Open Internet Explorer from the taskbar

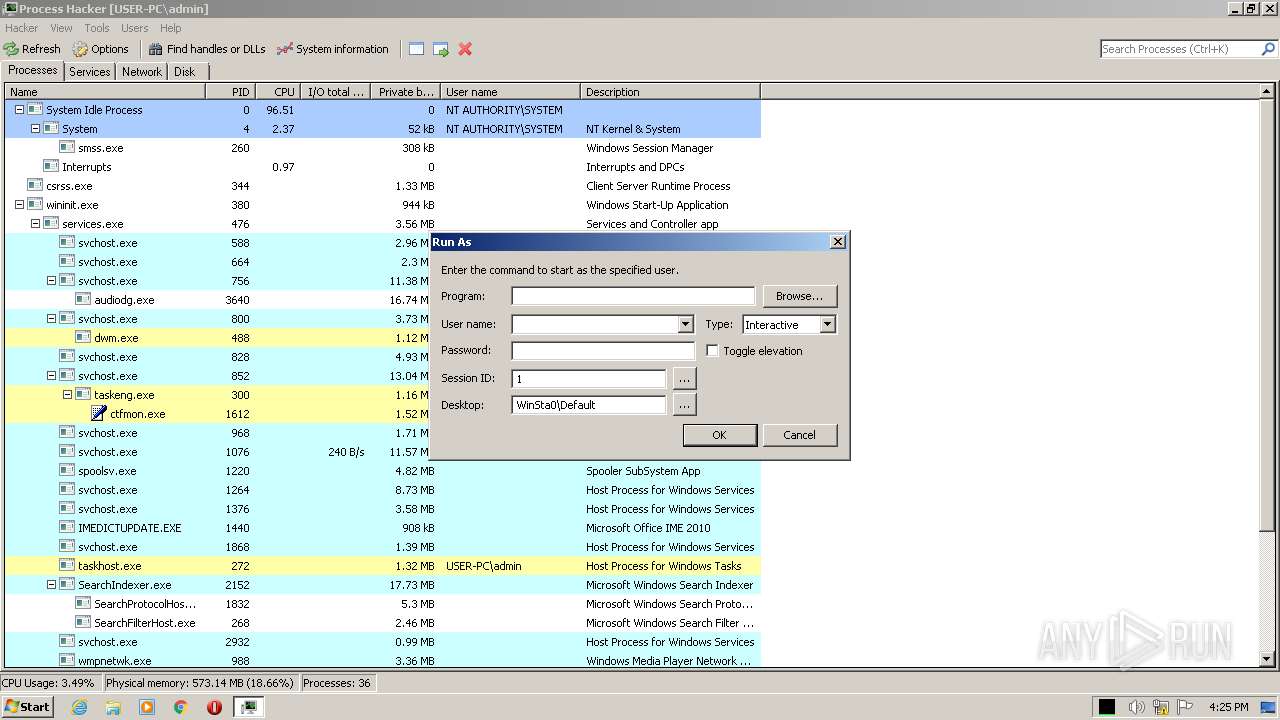[79, 707]
